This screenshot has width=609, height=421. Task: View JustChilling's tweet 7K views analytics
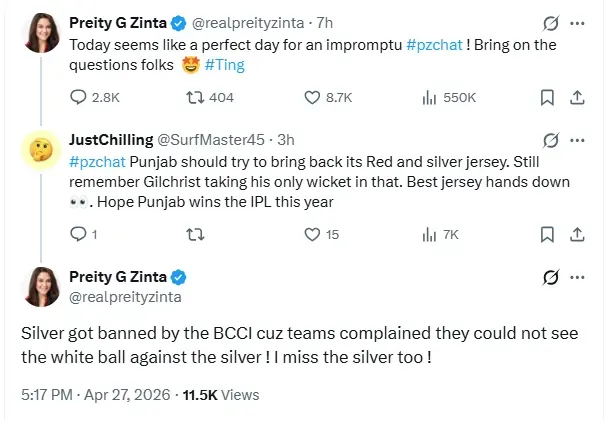coord(432,234)
